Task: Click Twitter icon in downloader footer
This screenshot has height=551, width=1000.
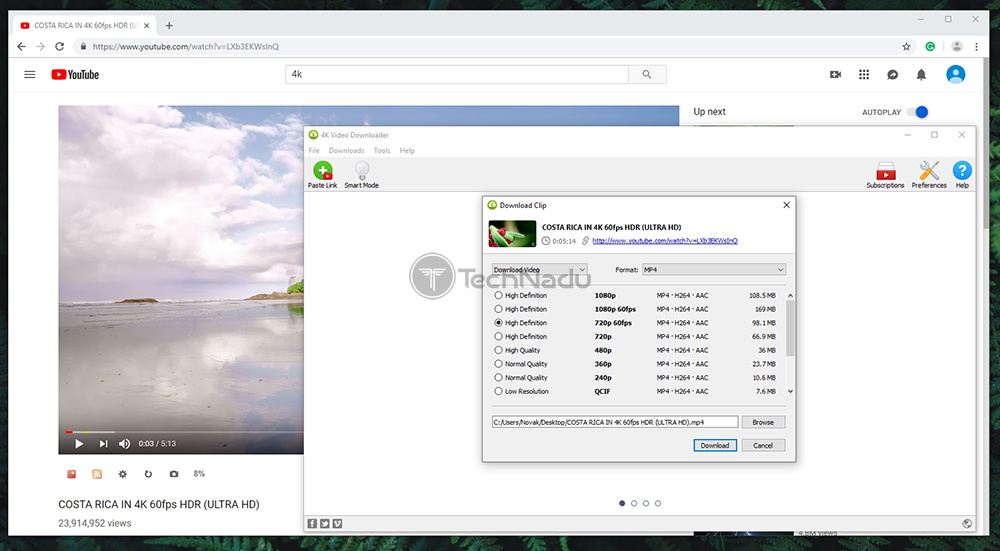Action: click(x=325, y=524)
